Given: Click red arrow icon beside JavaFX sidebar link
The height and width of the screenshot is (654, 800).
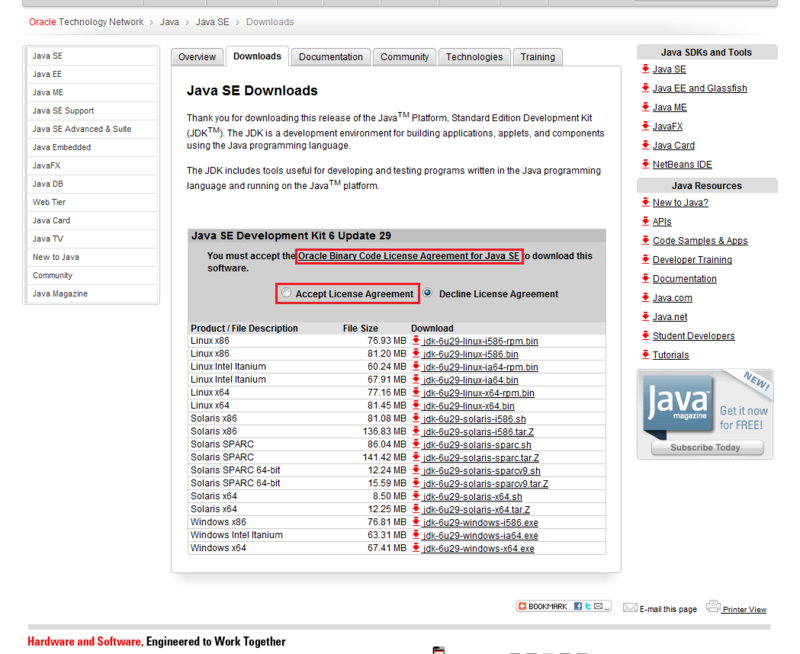Looking at the screenshot, I should 645,126.
